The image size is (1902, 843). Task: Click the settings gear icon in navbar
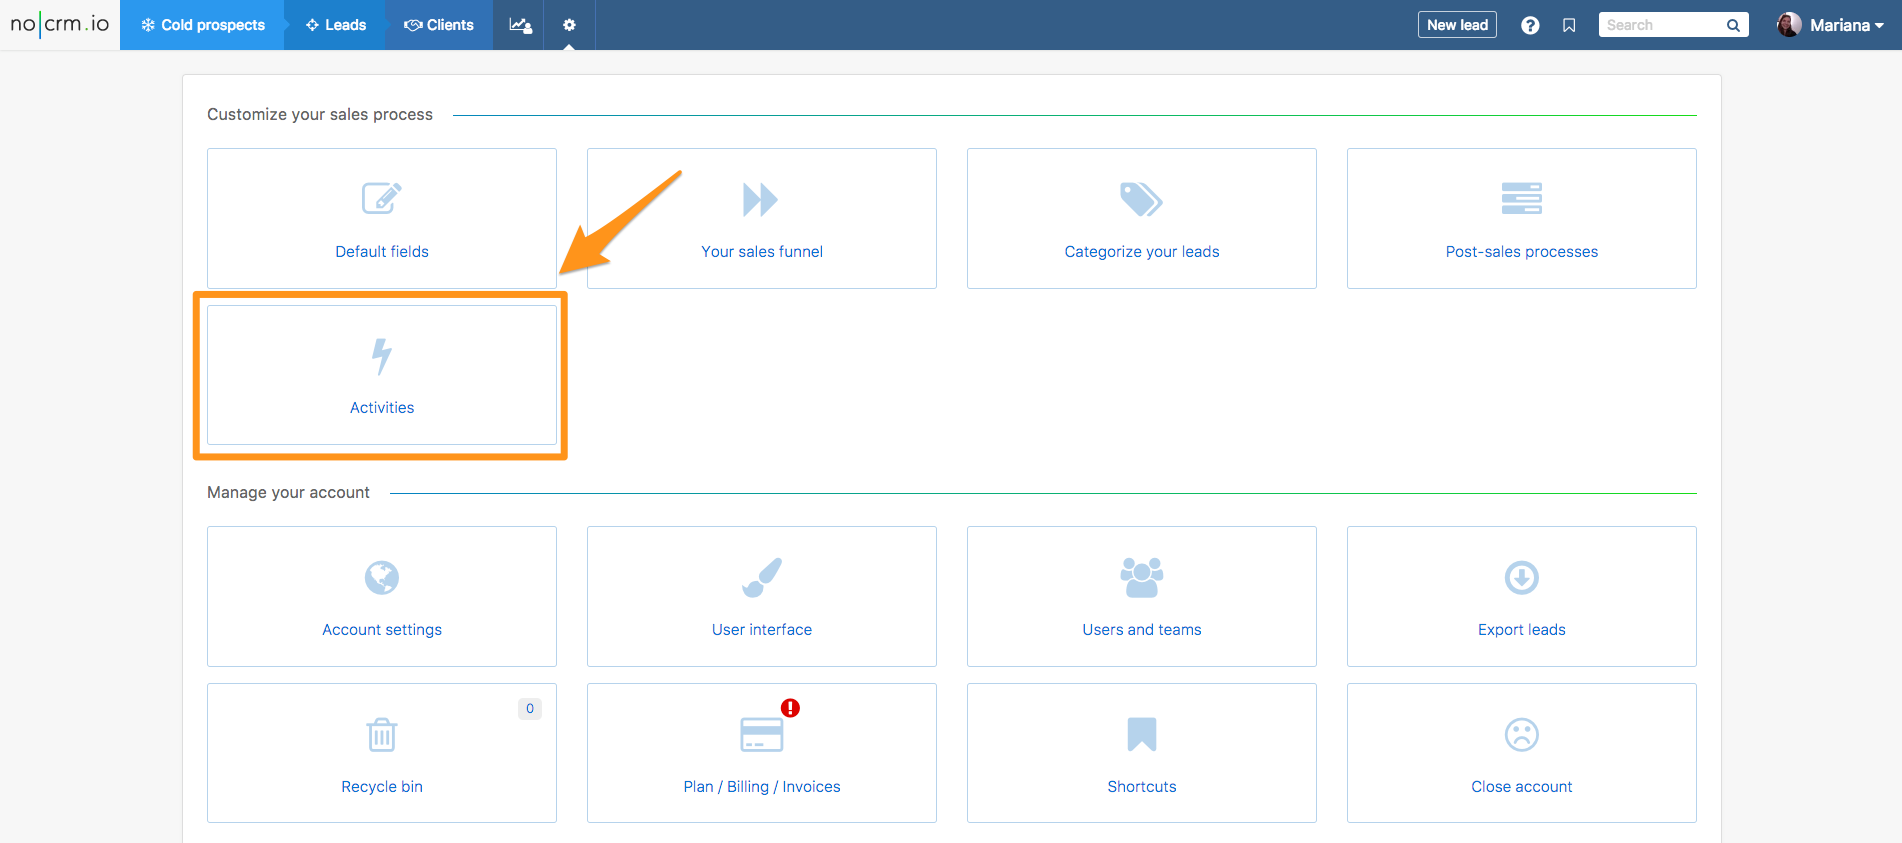click(569, 25)
